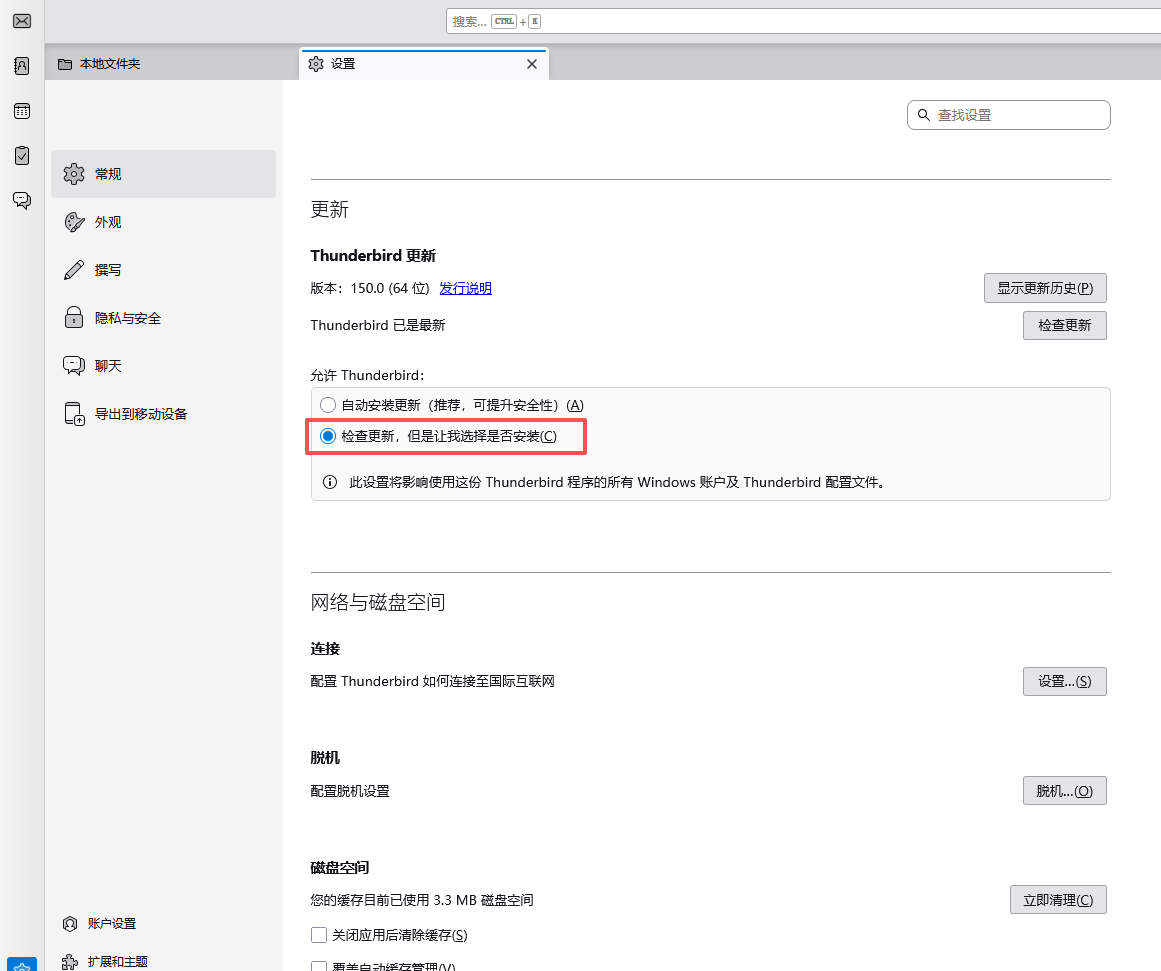The image size is (1161, 971).
Task: Select 自动安装更新 radio option
Action: click(328, 405)
